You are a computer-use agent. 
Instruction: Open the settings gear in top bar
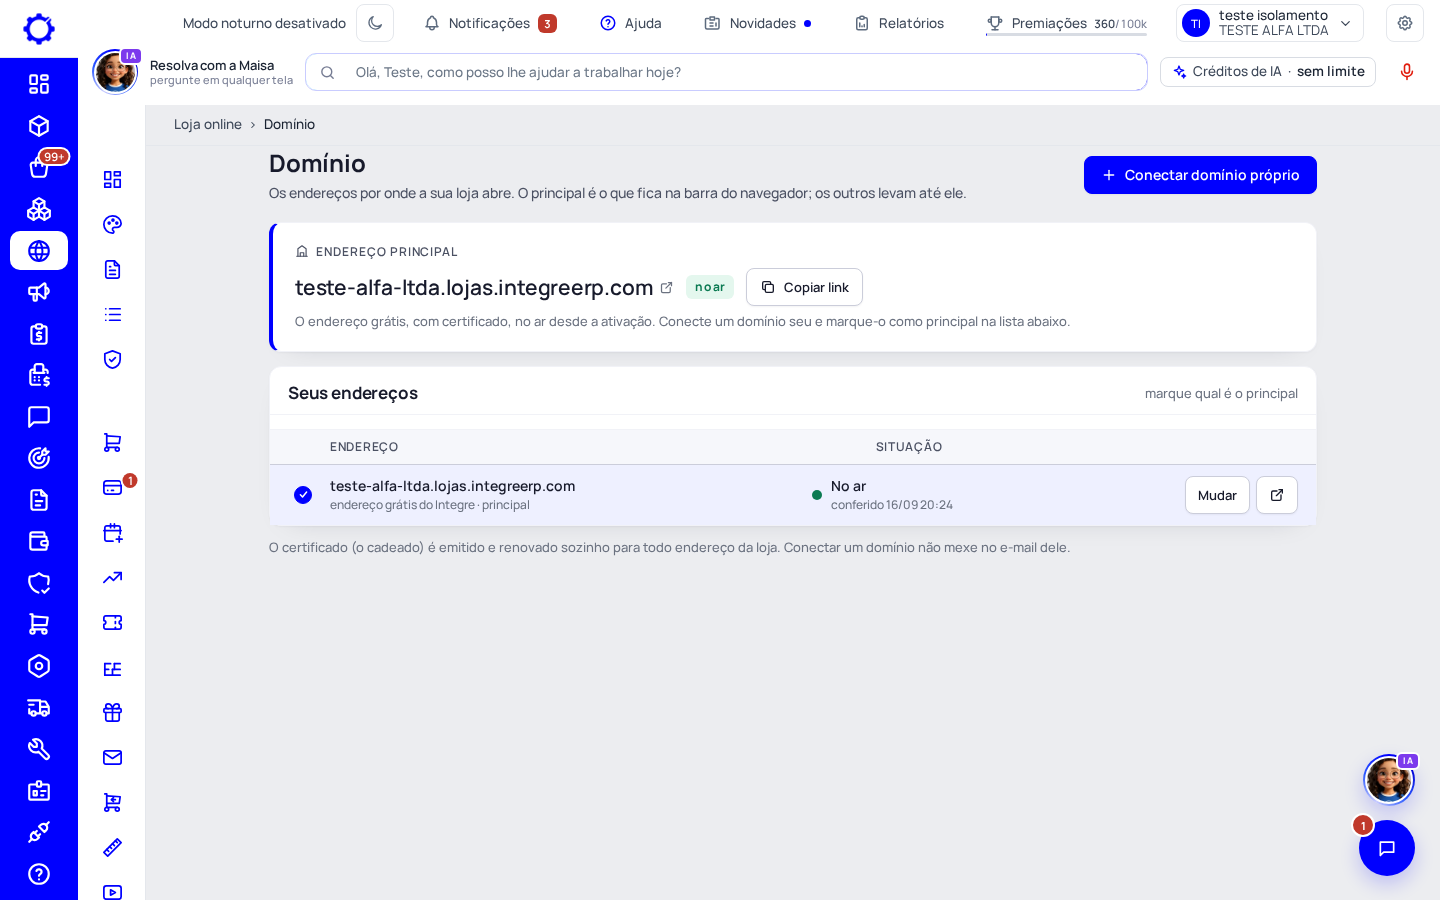pyautogui.click(x=1405, y=23)
